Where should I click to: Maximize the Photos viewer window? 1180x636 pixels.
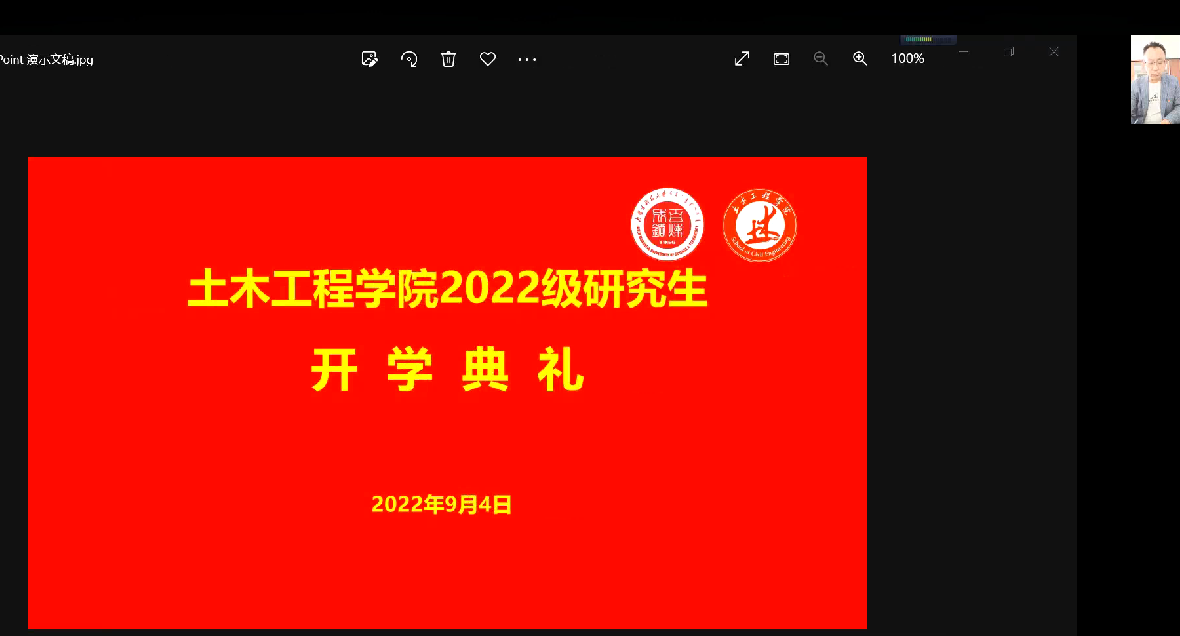tap(1008, 51)
